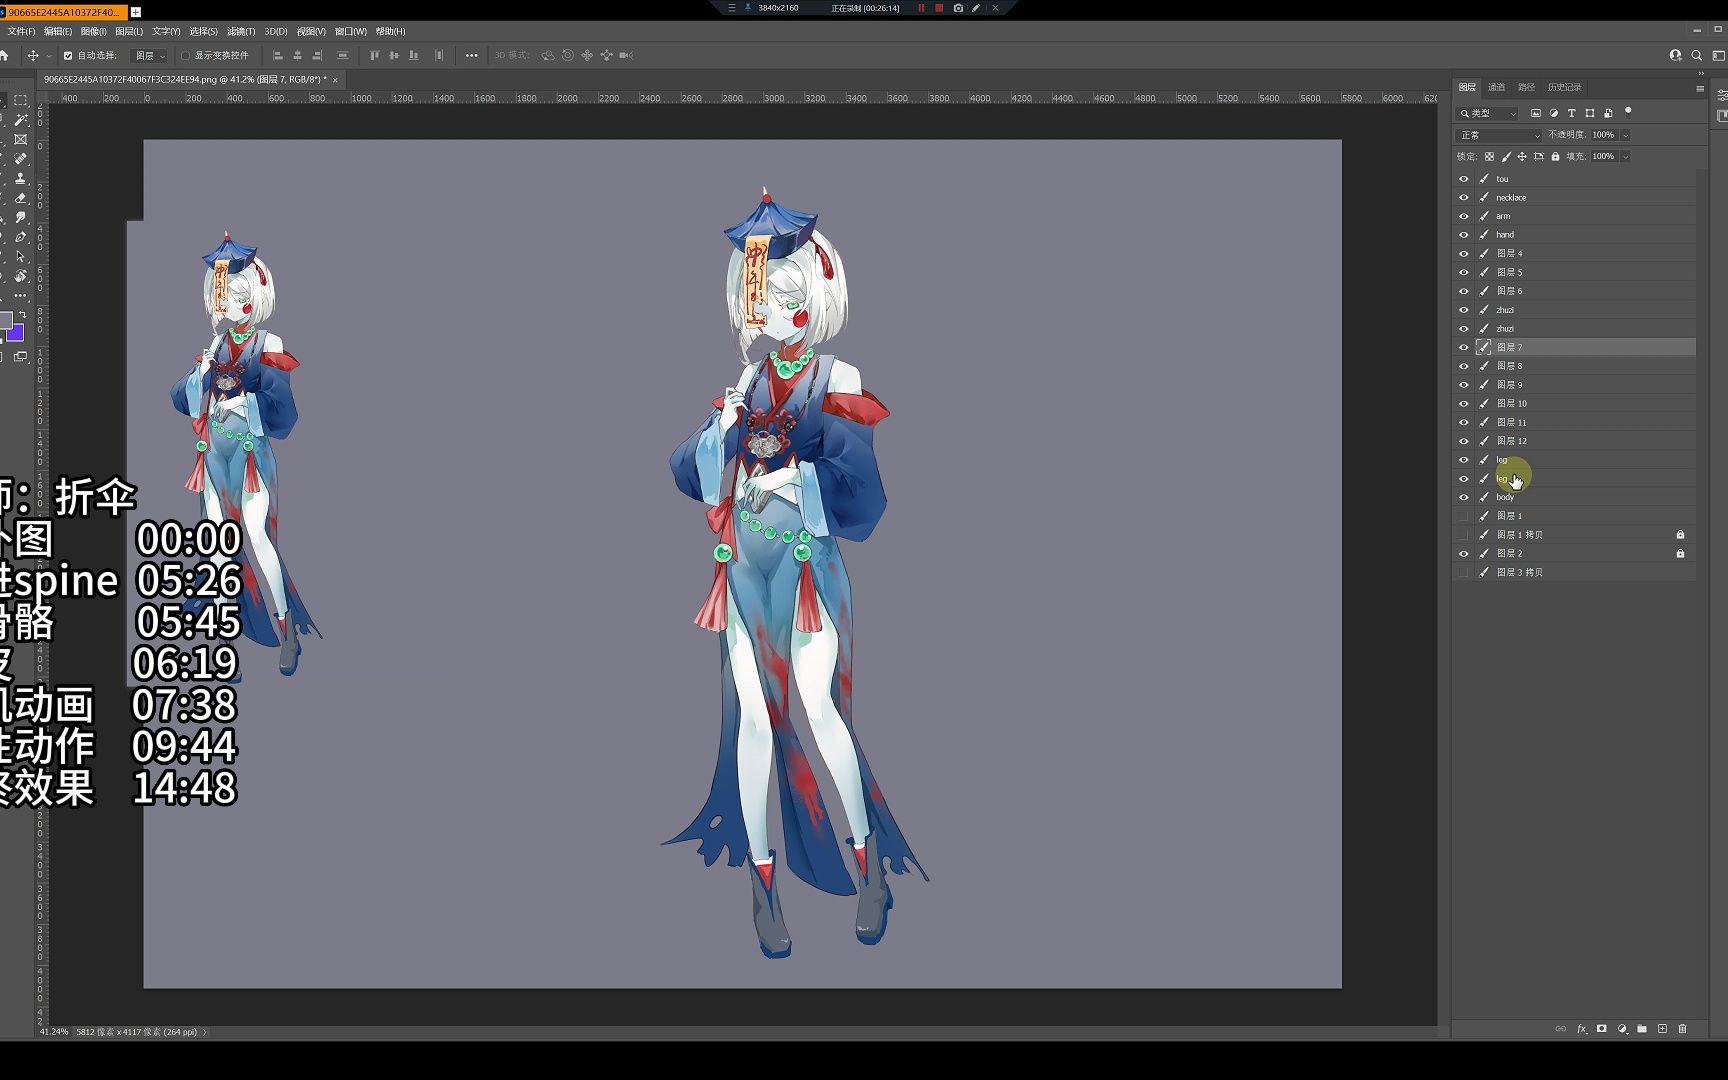The width and height of the screenshot is (1728, 1080).
Task: Enable 显示变换控件 checkbox
Action: pos(185,56)
